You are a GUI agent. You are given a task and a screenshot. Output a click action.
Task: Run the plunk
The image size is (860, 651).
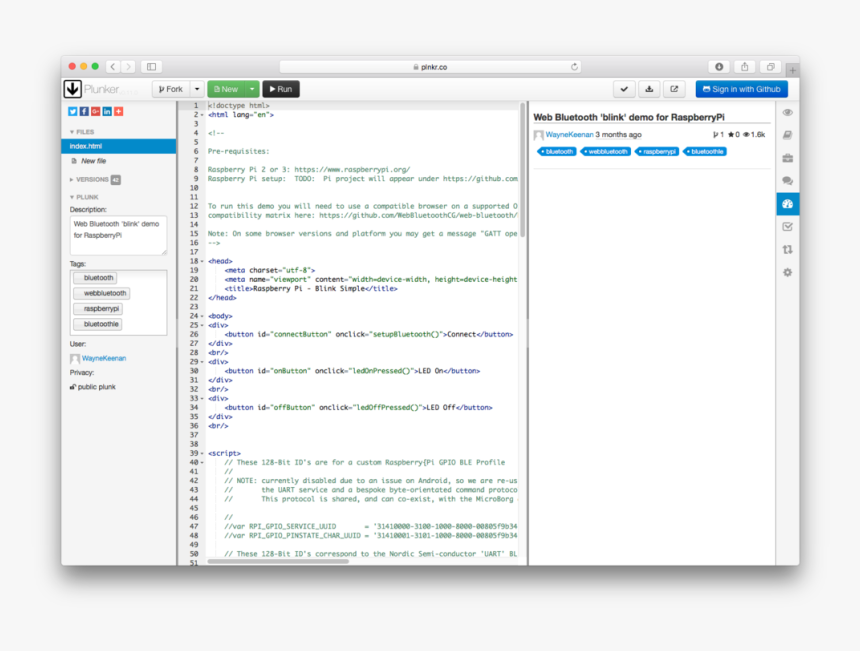pyautogui.click(x=281, y=89)
